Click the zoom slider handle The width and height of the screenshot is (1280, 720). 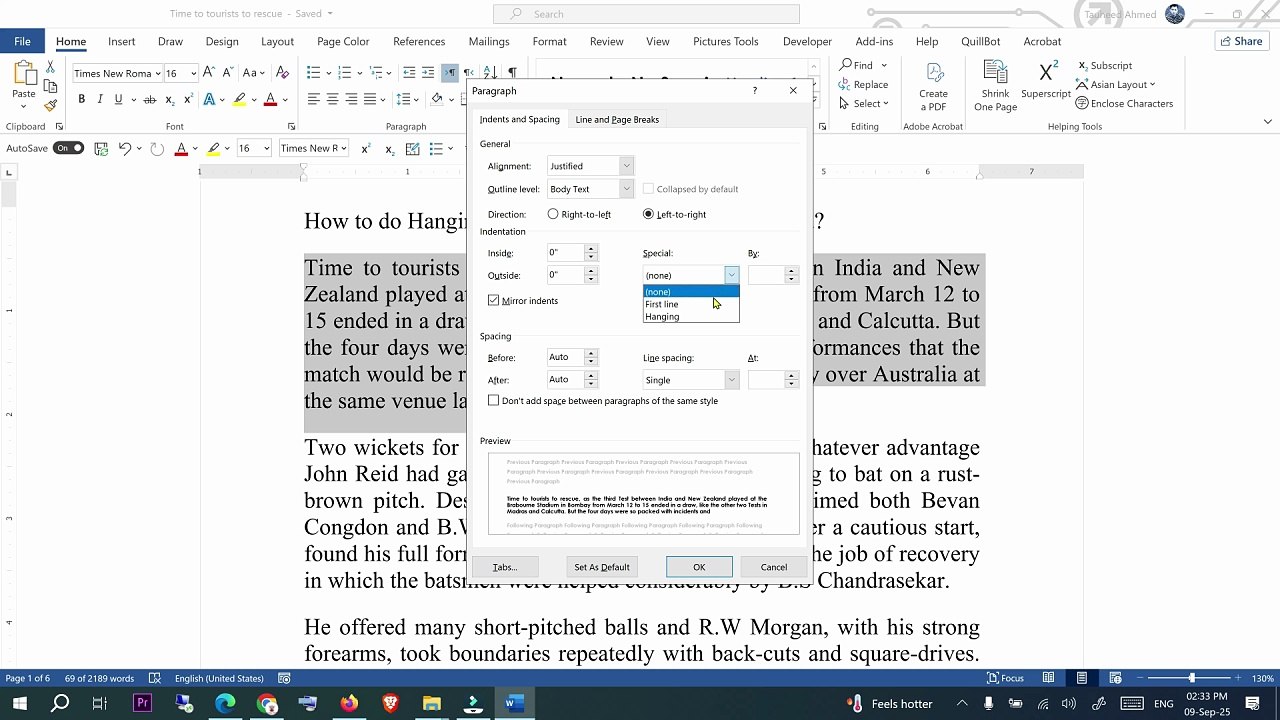(1191, 678)
